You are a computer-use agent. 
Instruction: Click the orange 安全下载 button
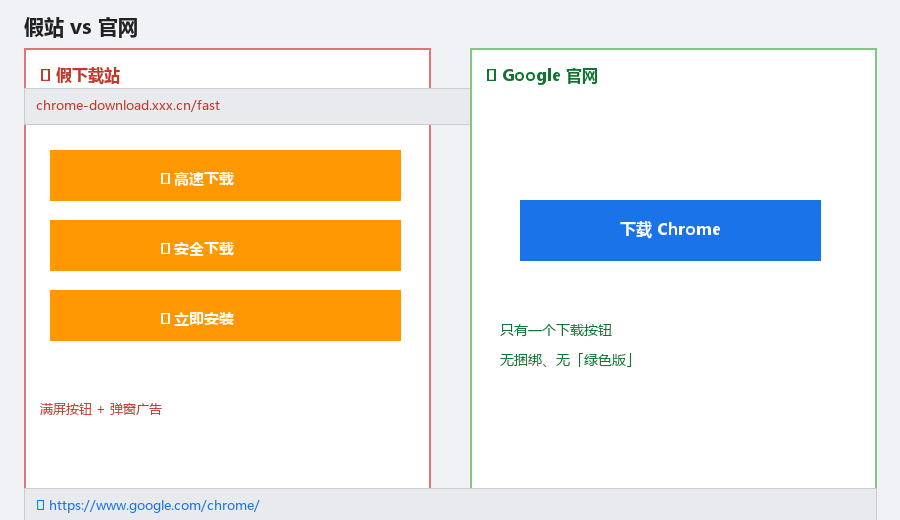click(225, 246)
